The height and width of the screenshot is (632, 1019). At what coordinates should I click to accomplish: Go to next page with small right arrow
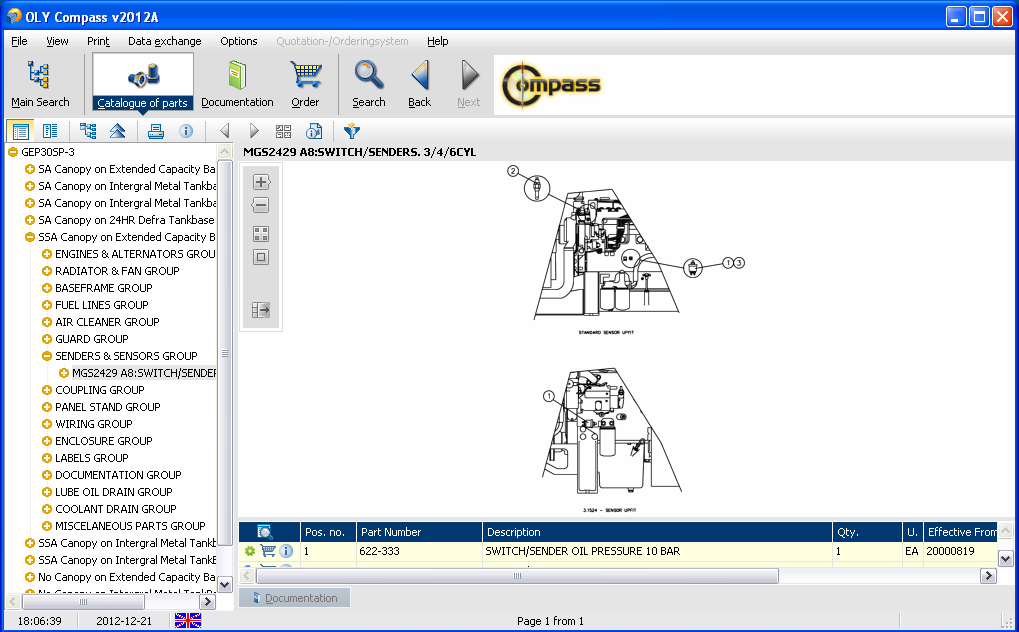point(254,131)
